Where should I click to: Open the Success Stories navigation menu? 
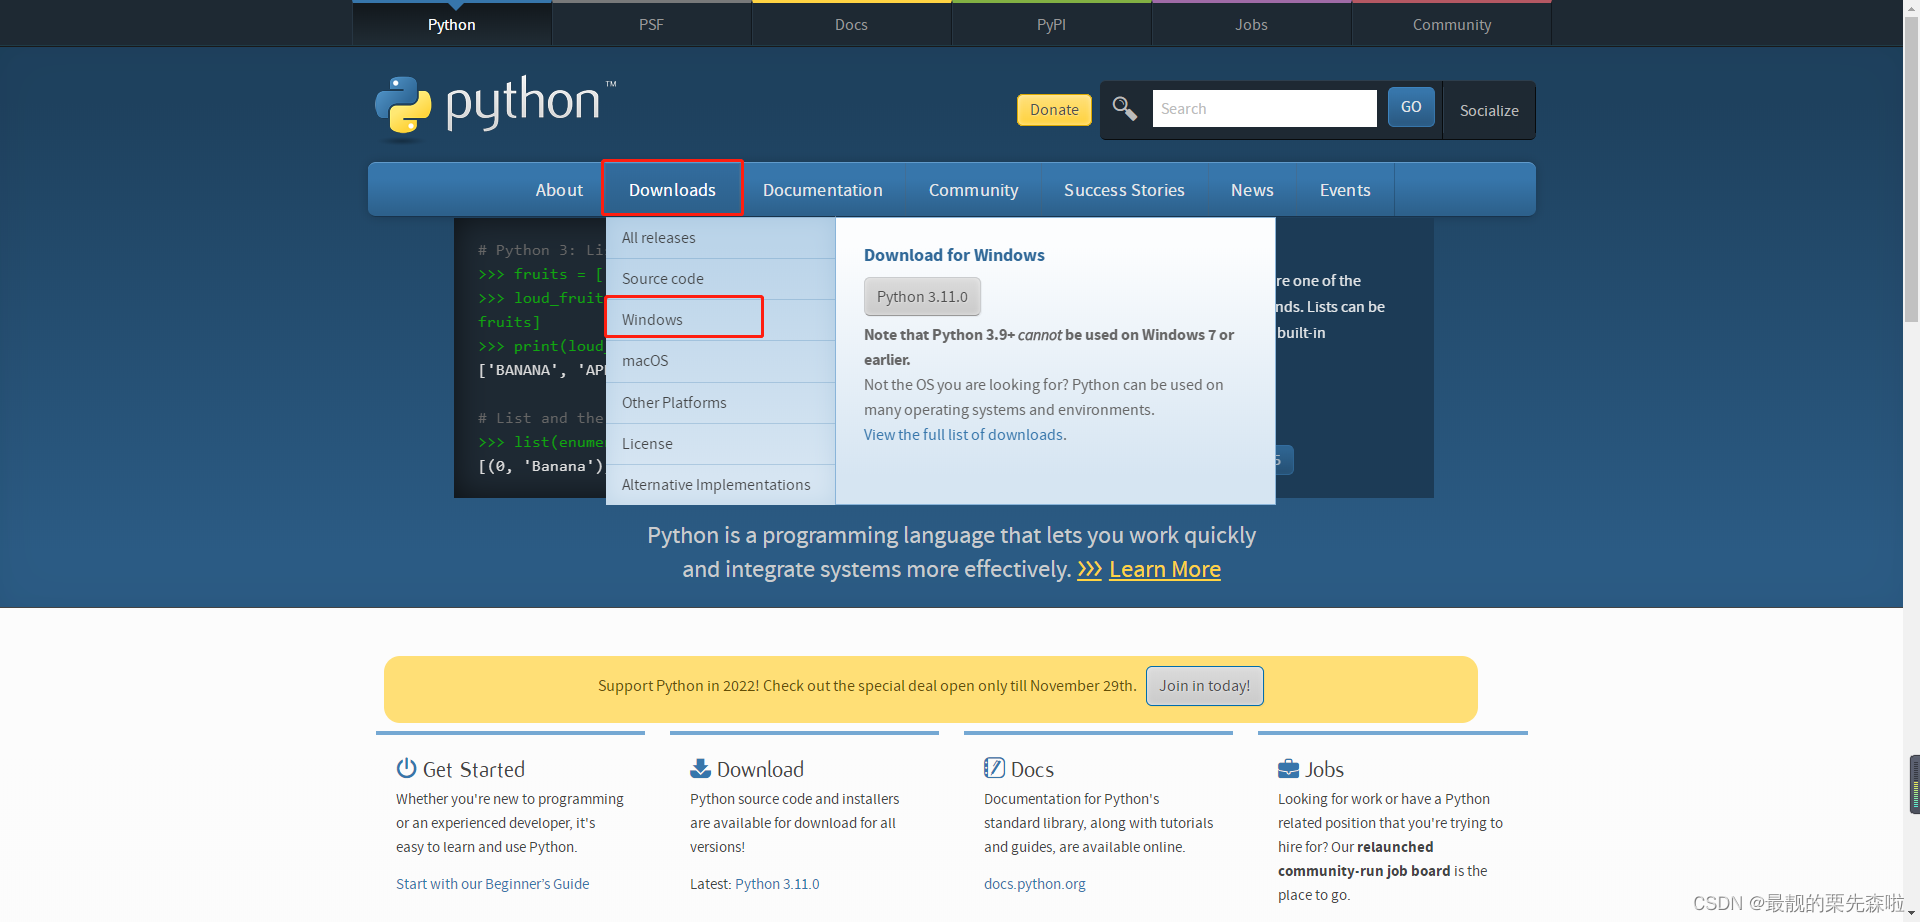1124,190
